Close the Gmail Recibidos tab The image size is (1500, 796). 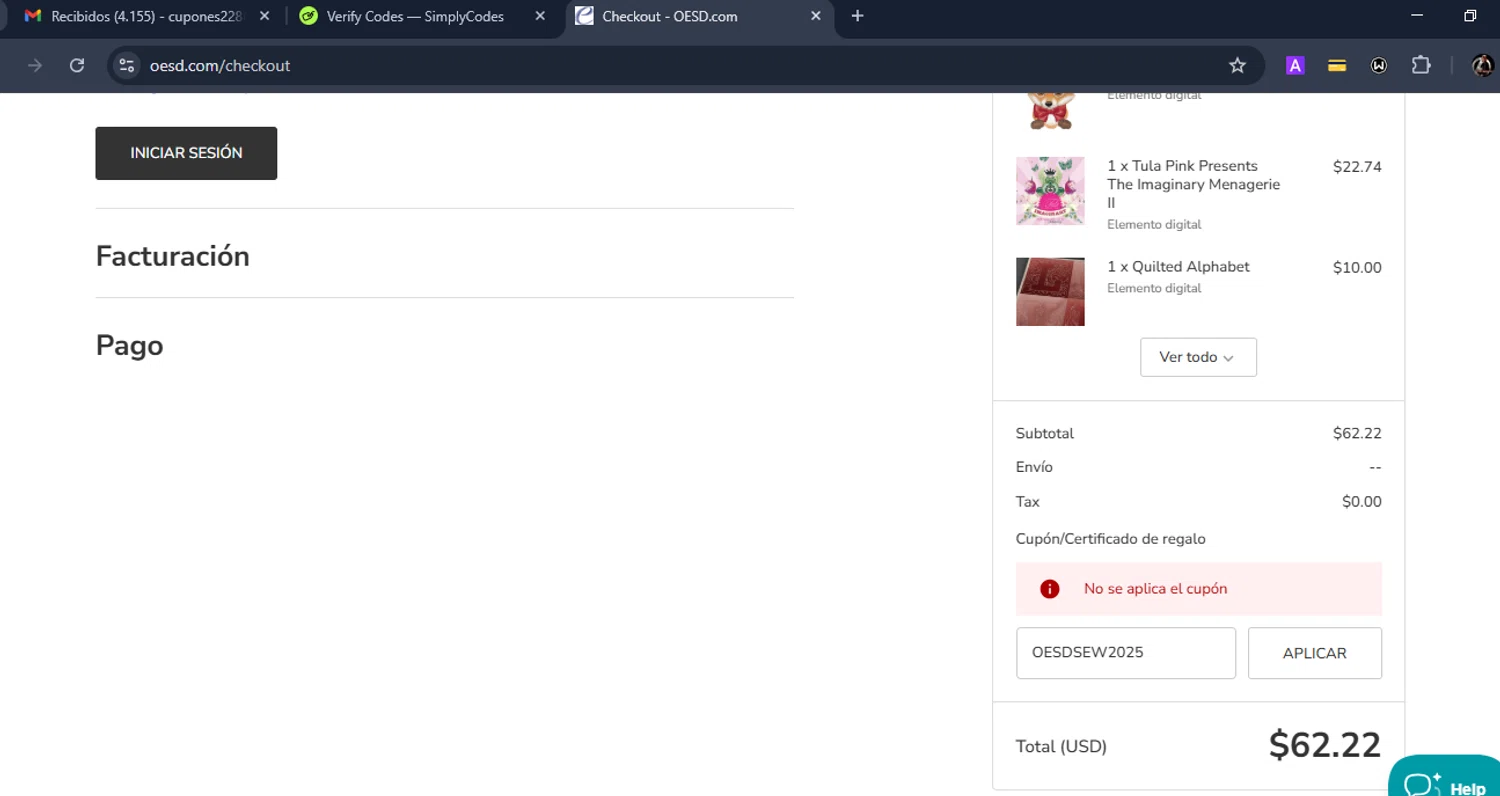pyautogui.click(x=264, y=16)
